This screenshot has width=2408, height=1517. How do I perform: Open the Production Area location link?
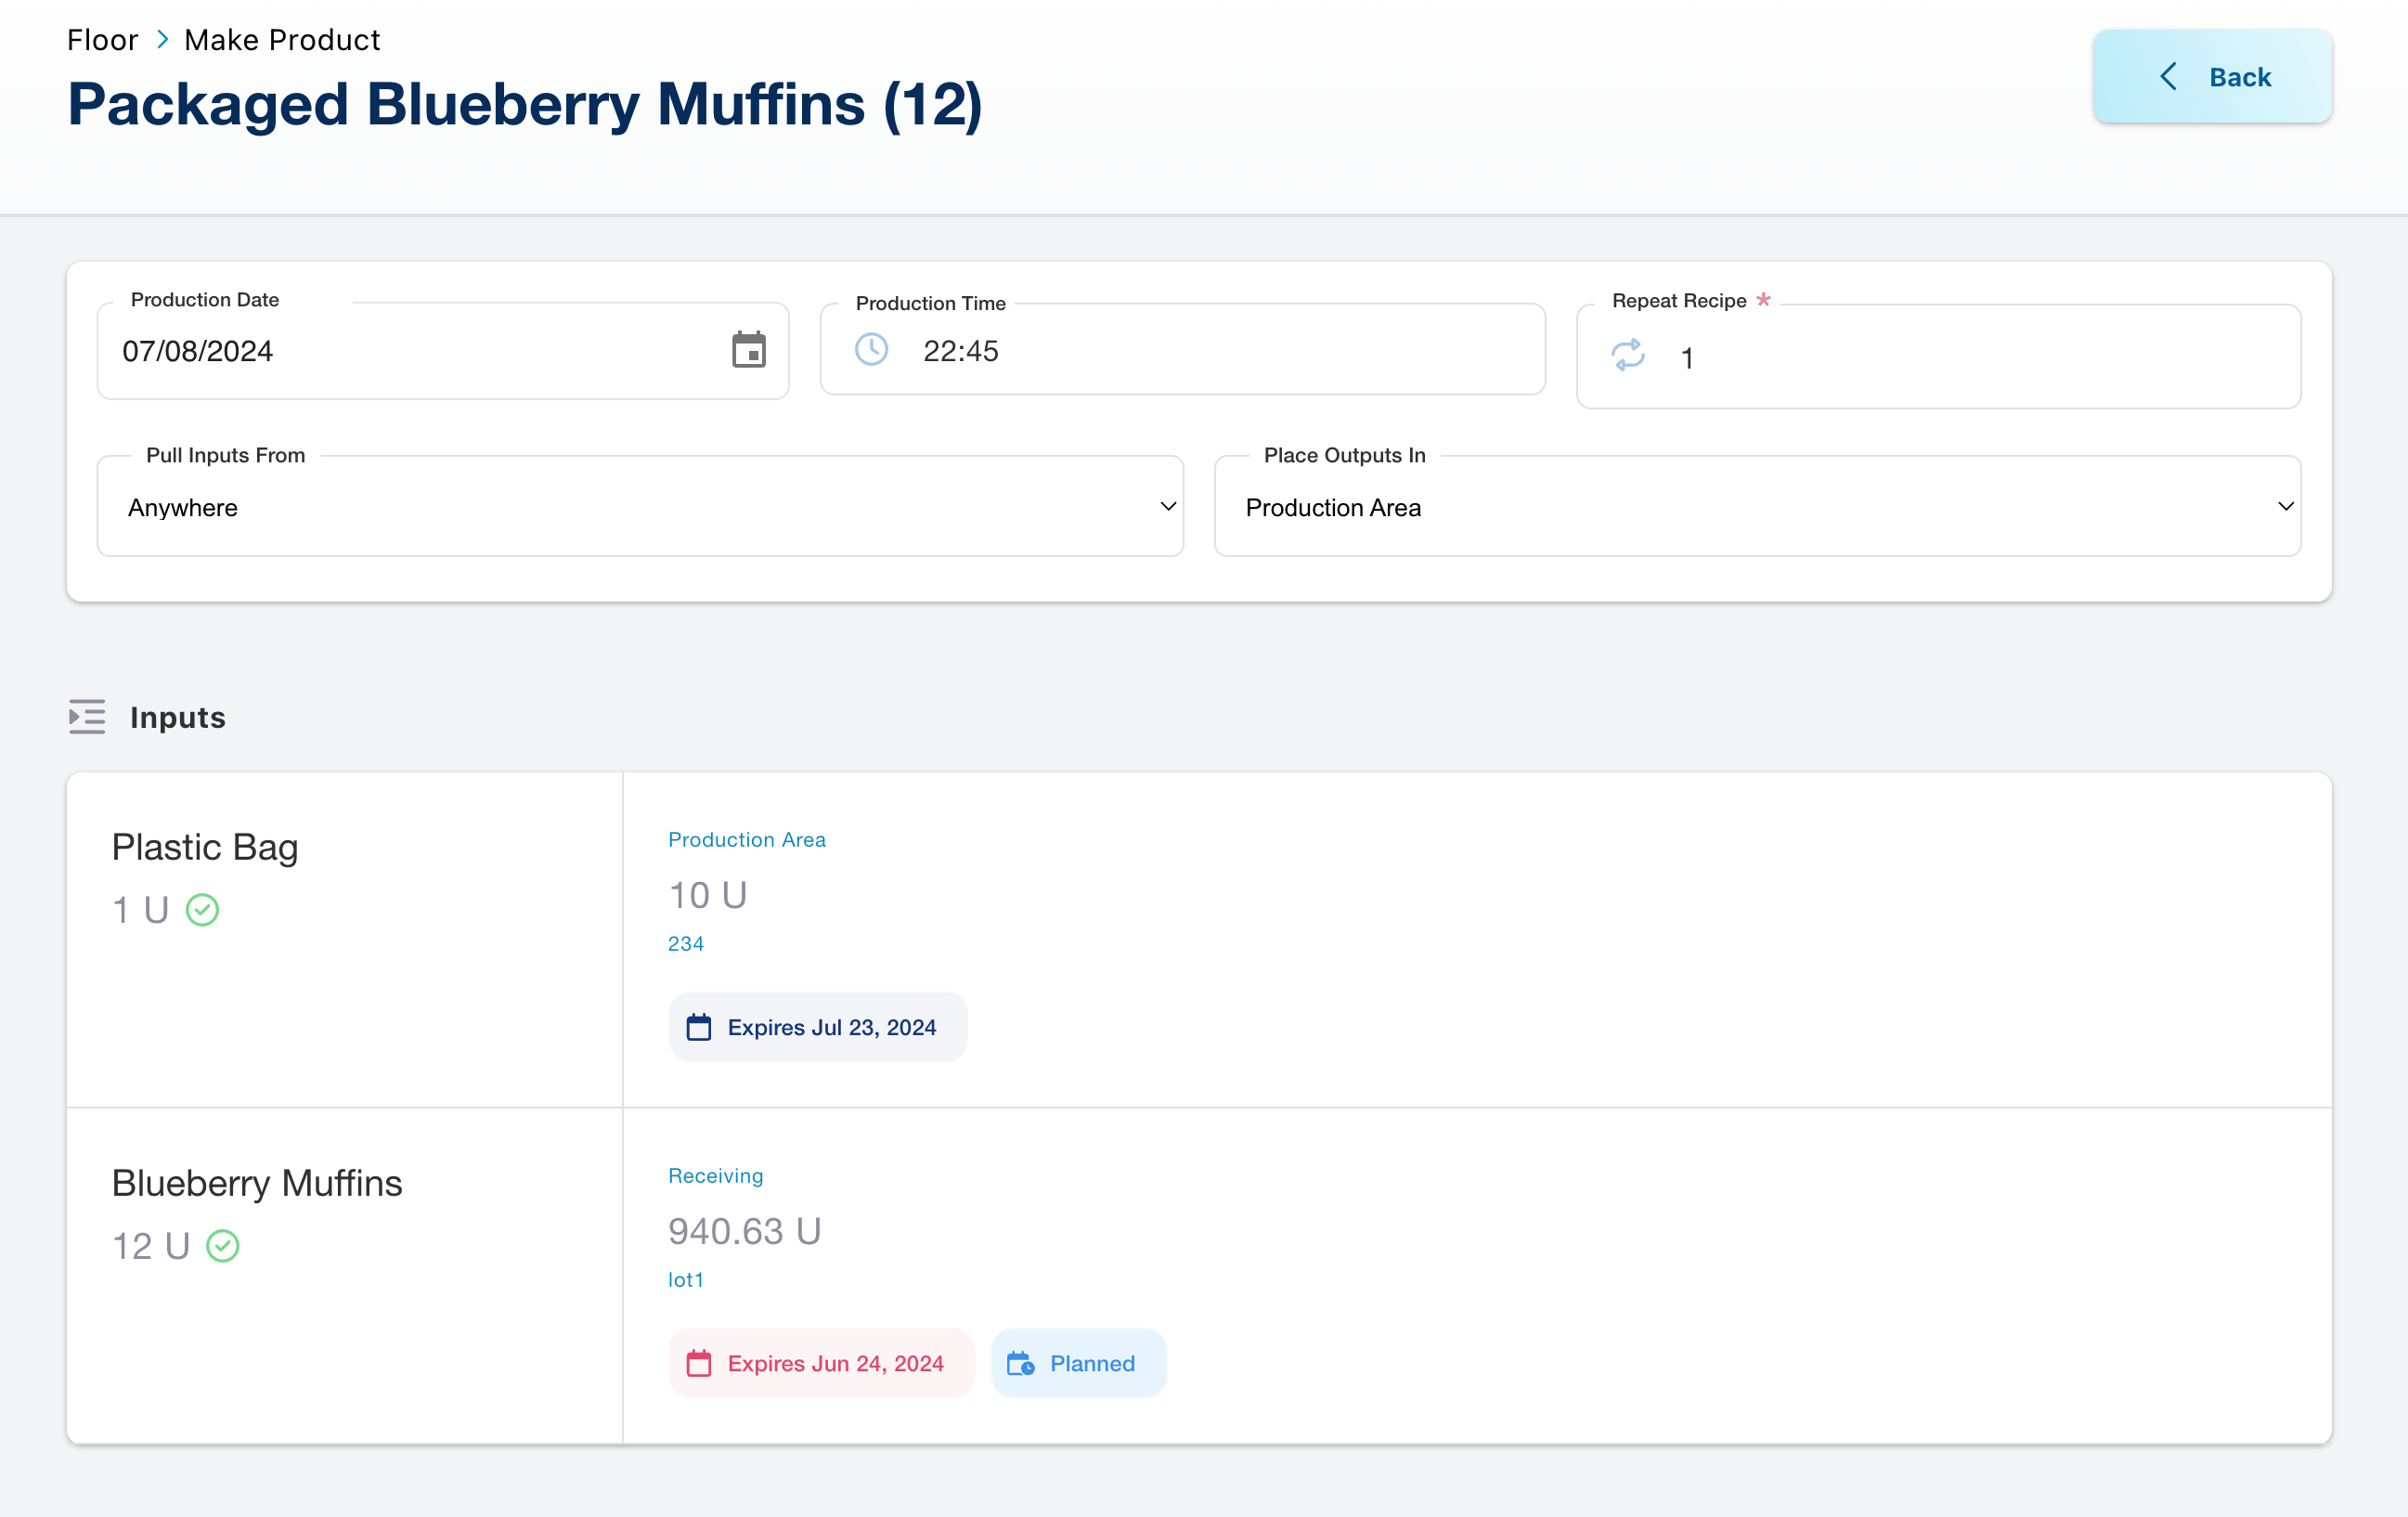point(746,840)
